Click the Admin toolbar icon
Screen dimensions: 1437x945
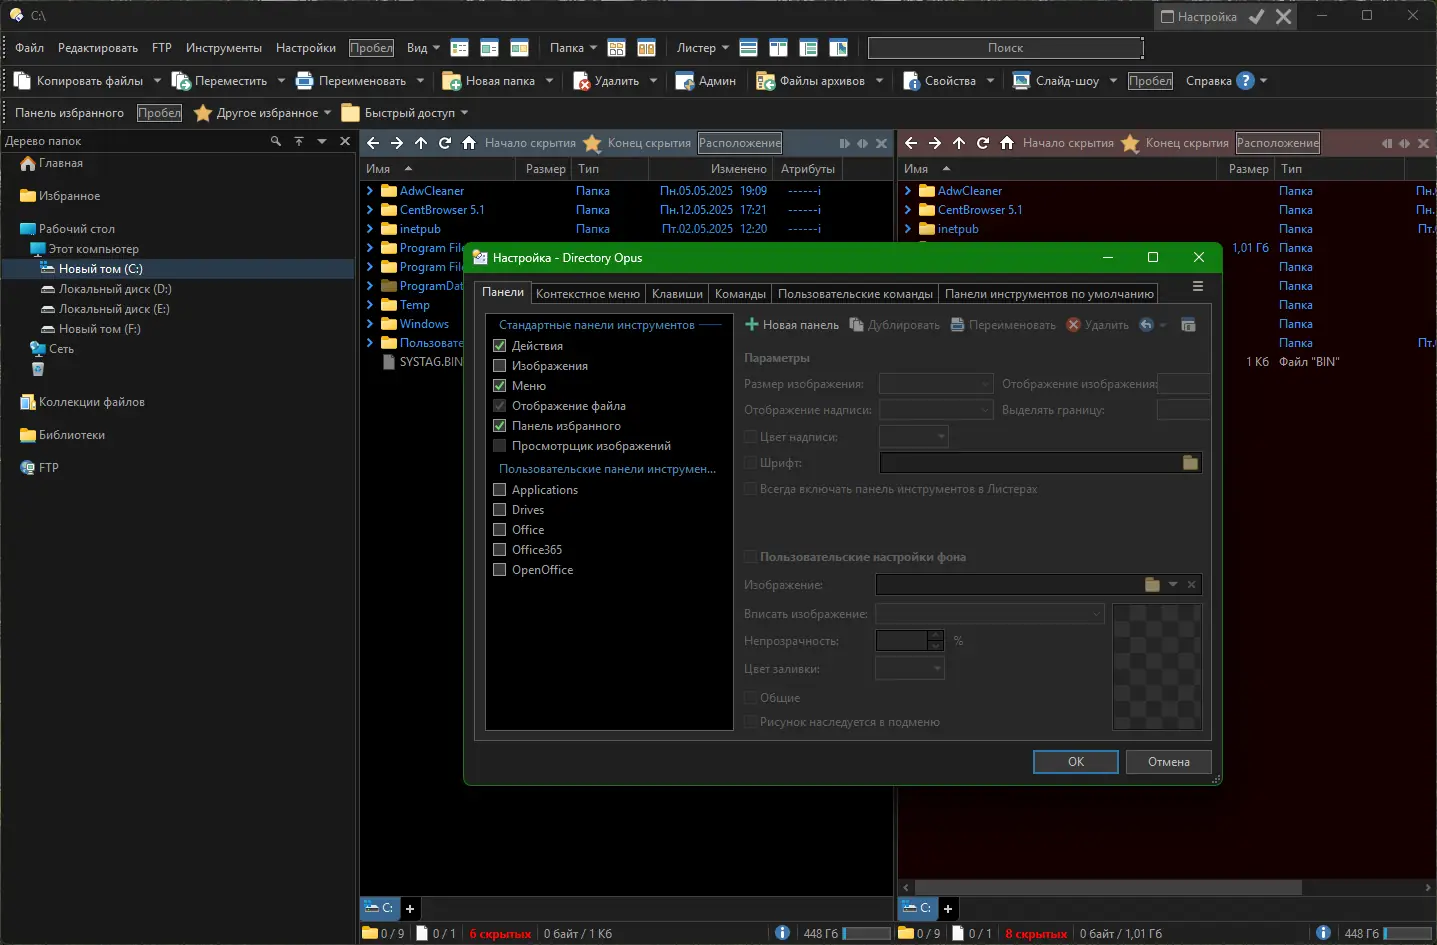(685, 81)
